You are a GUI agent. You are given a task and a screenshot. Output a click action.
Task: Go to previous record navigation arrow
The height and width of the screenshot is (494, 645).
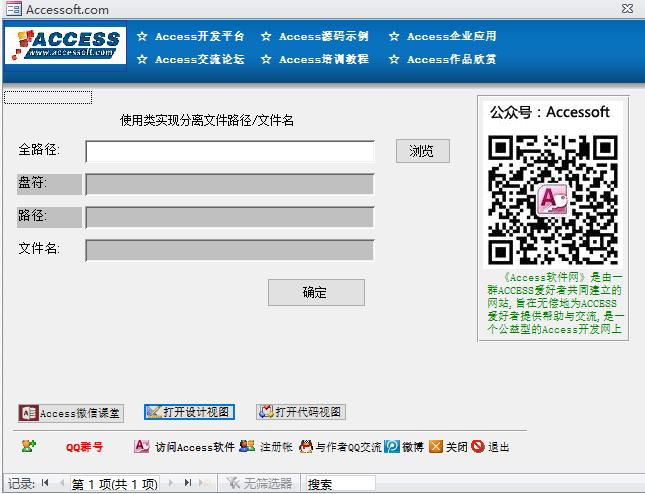(x=62, y=482)
